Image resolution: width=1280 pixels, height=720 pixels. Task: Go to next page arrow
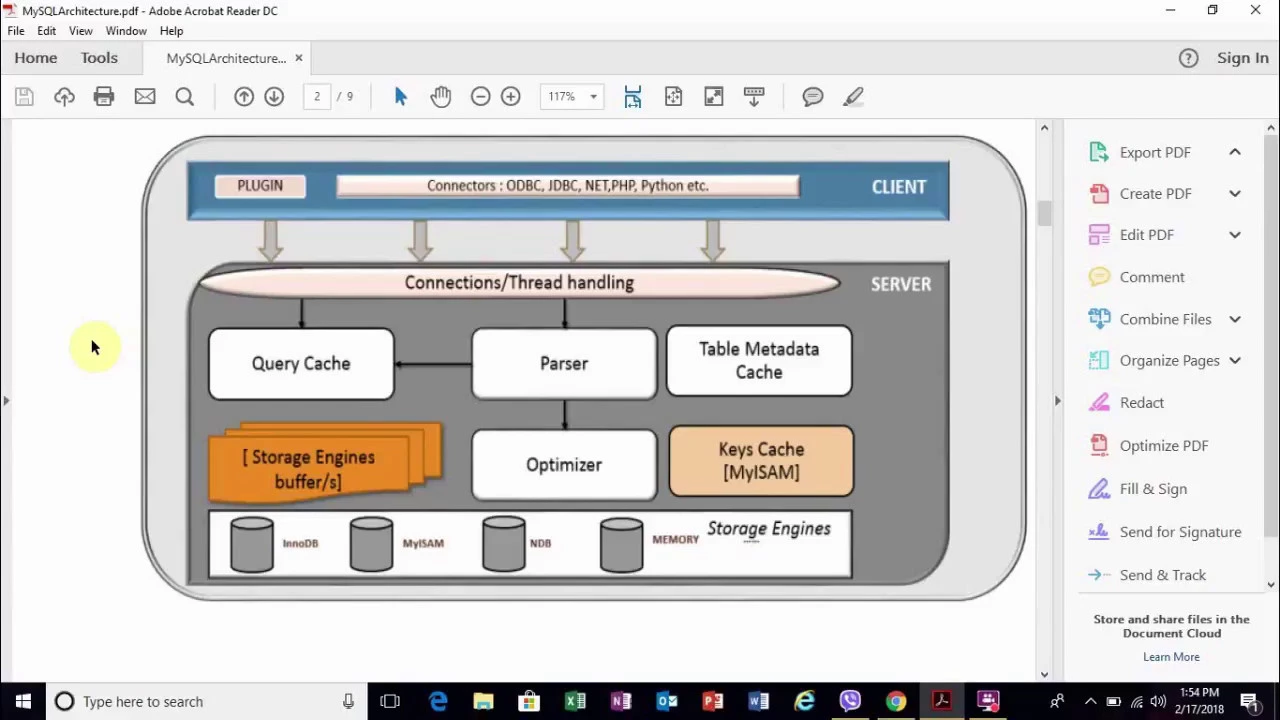point(274,97)
